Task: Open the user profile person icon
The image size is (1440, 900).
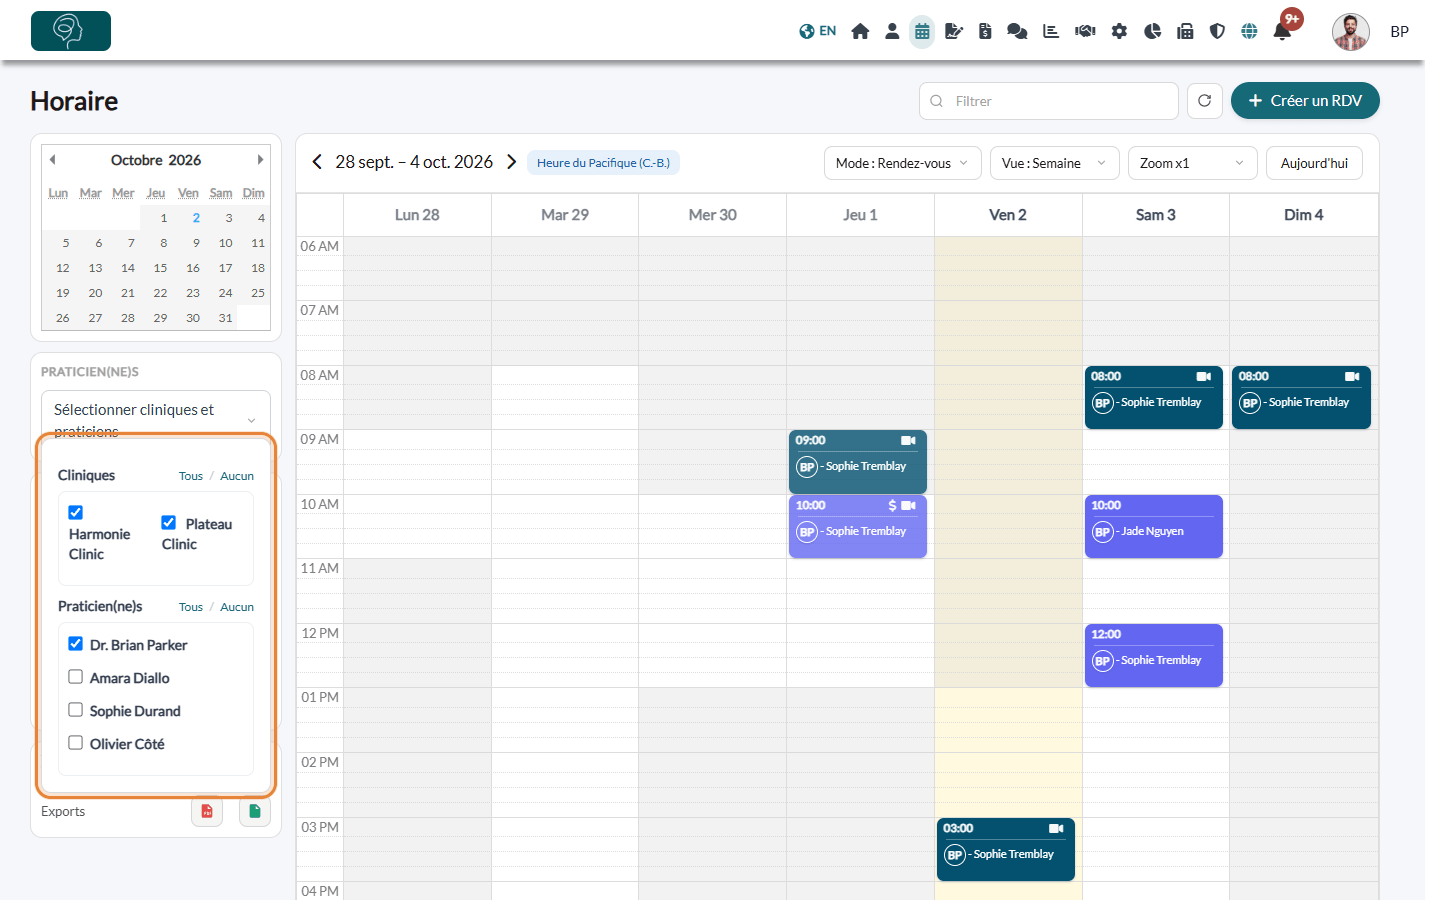Action: tap(892, 31)
